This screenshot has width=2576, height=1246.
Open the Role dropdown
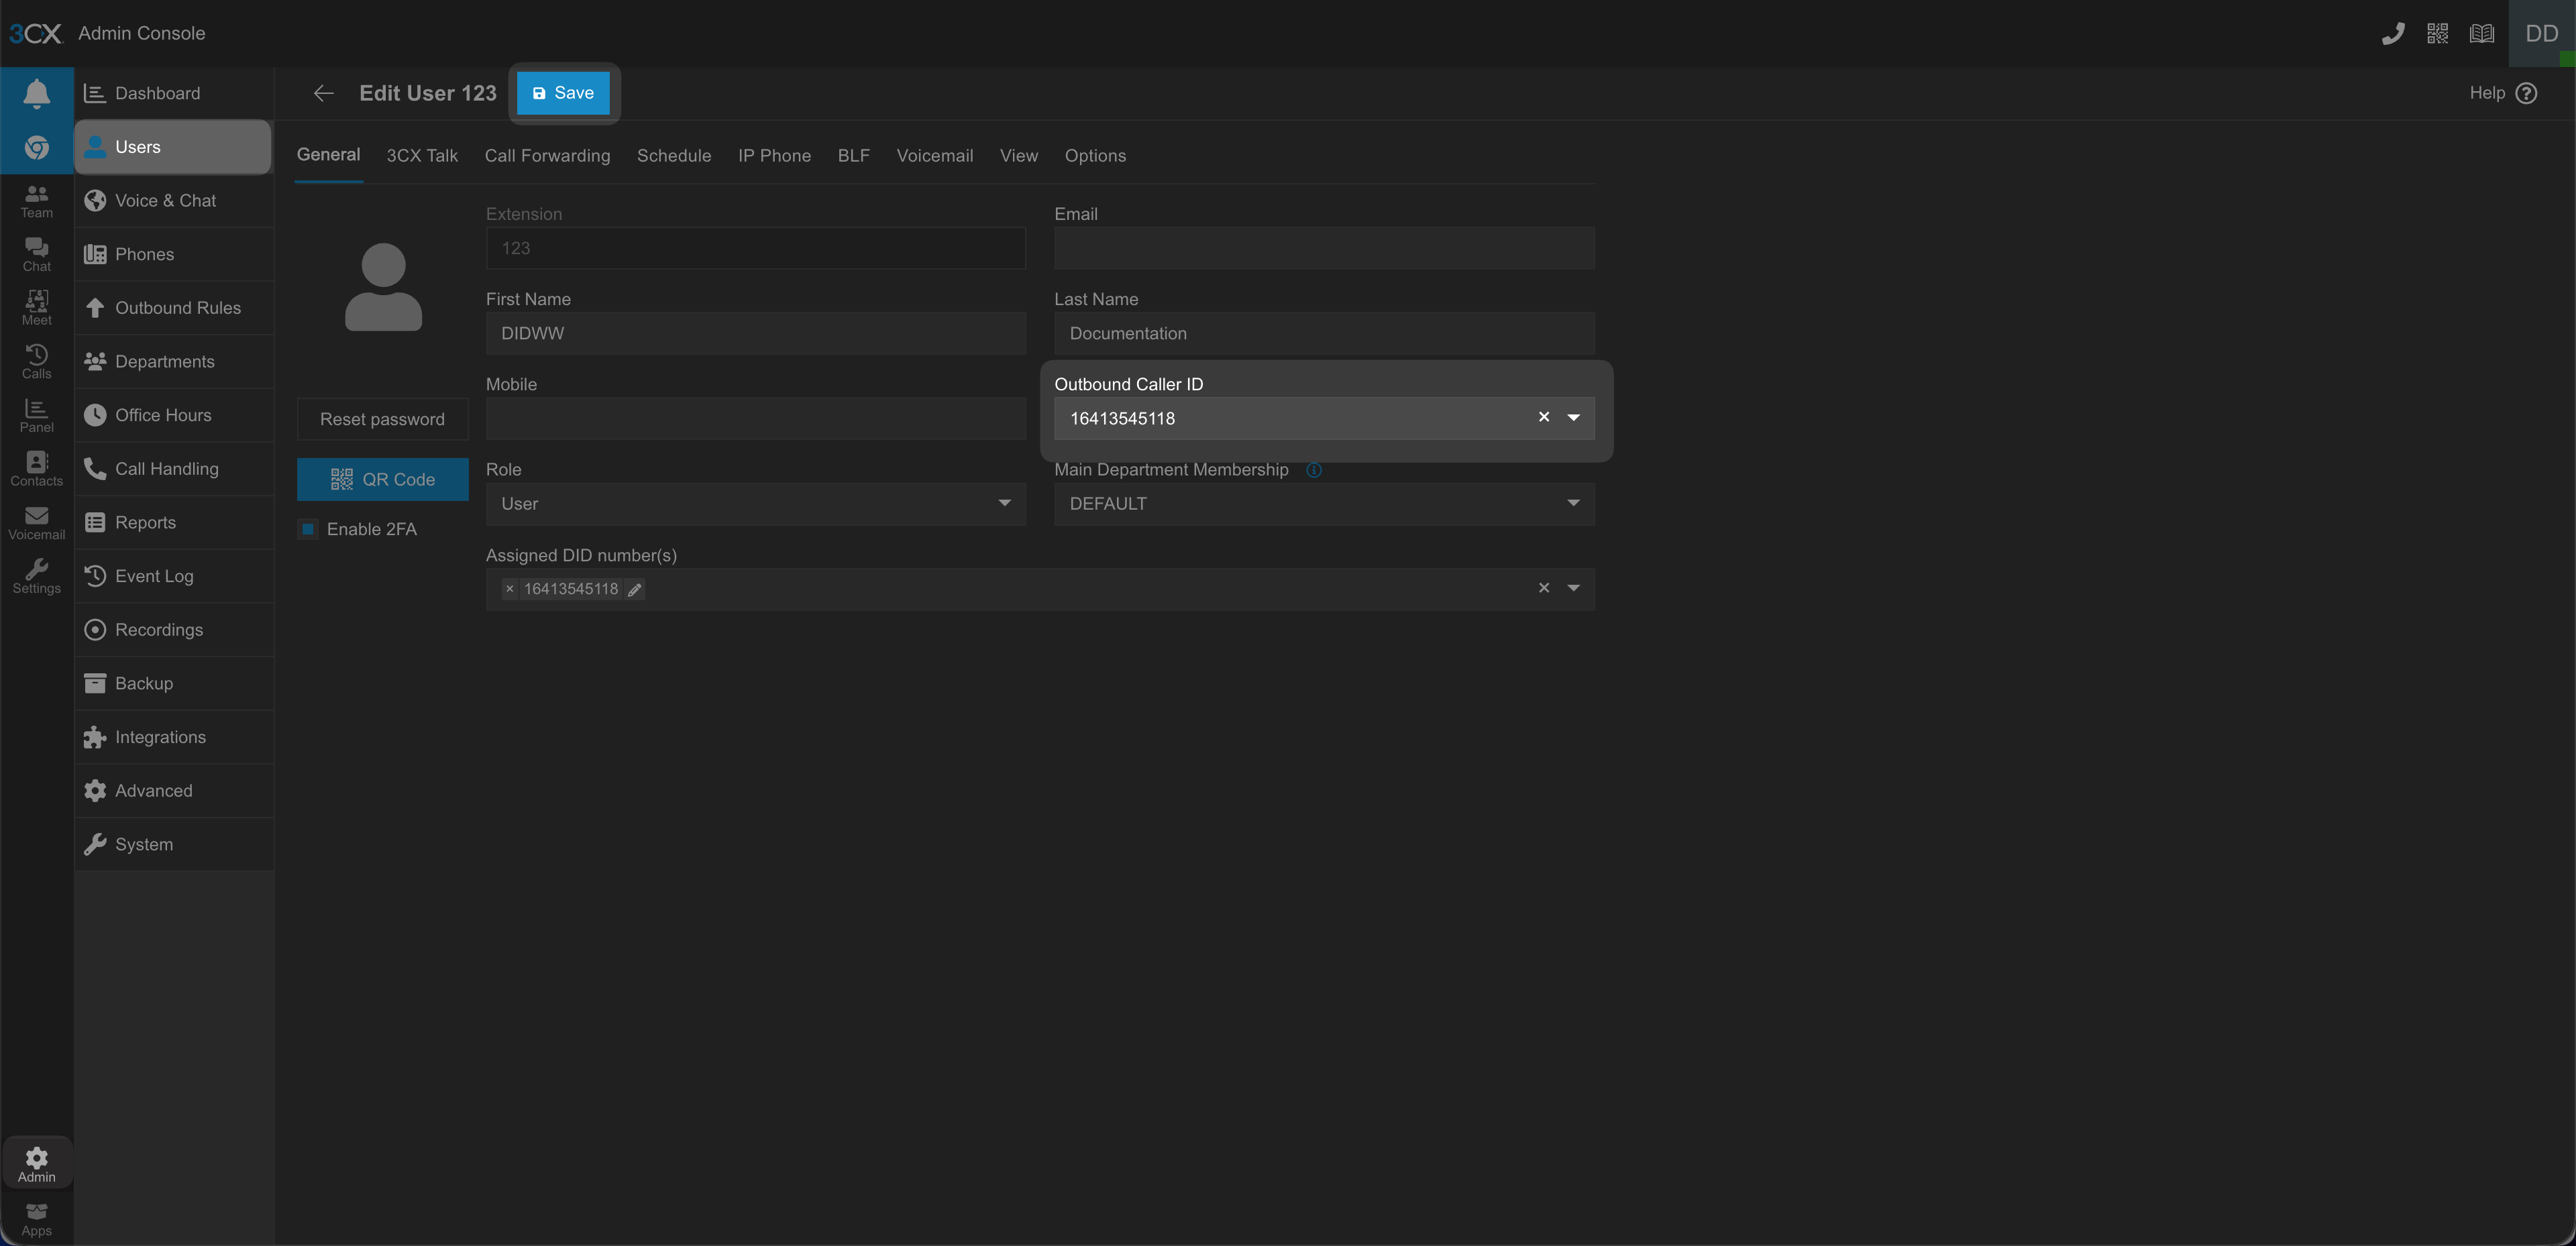[755, 504]
